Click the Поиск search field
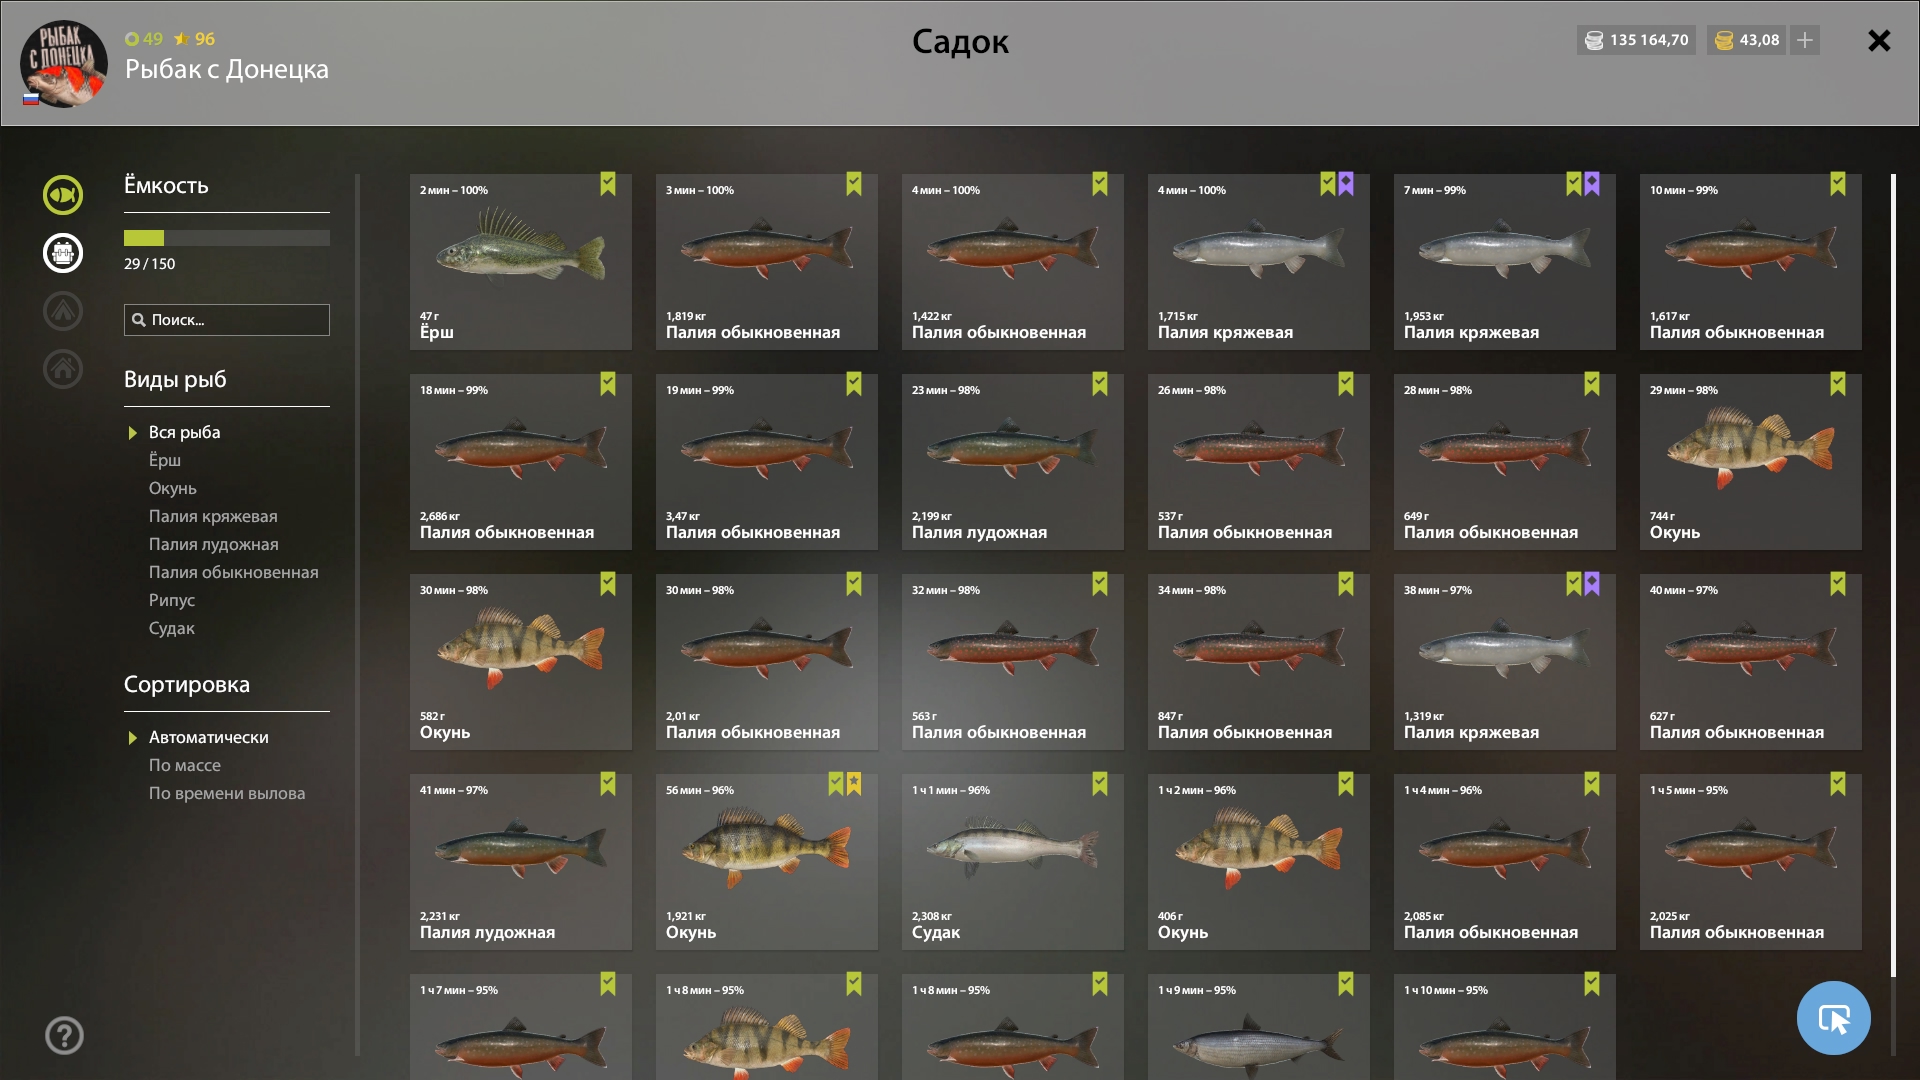This screenshot has width=1920, height=1080. (227, 320)
